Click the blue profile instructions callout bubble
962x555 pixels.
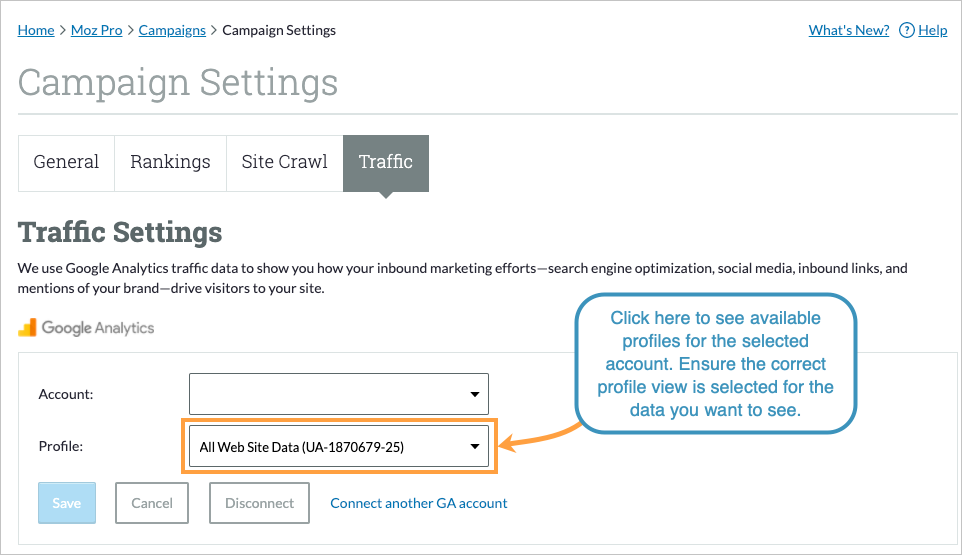715,364
